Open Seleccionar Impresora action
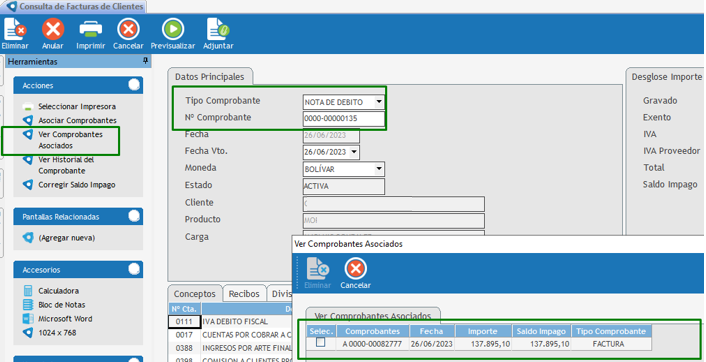 (77, 107)
